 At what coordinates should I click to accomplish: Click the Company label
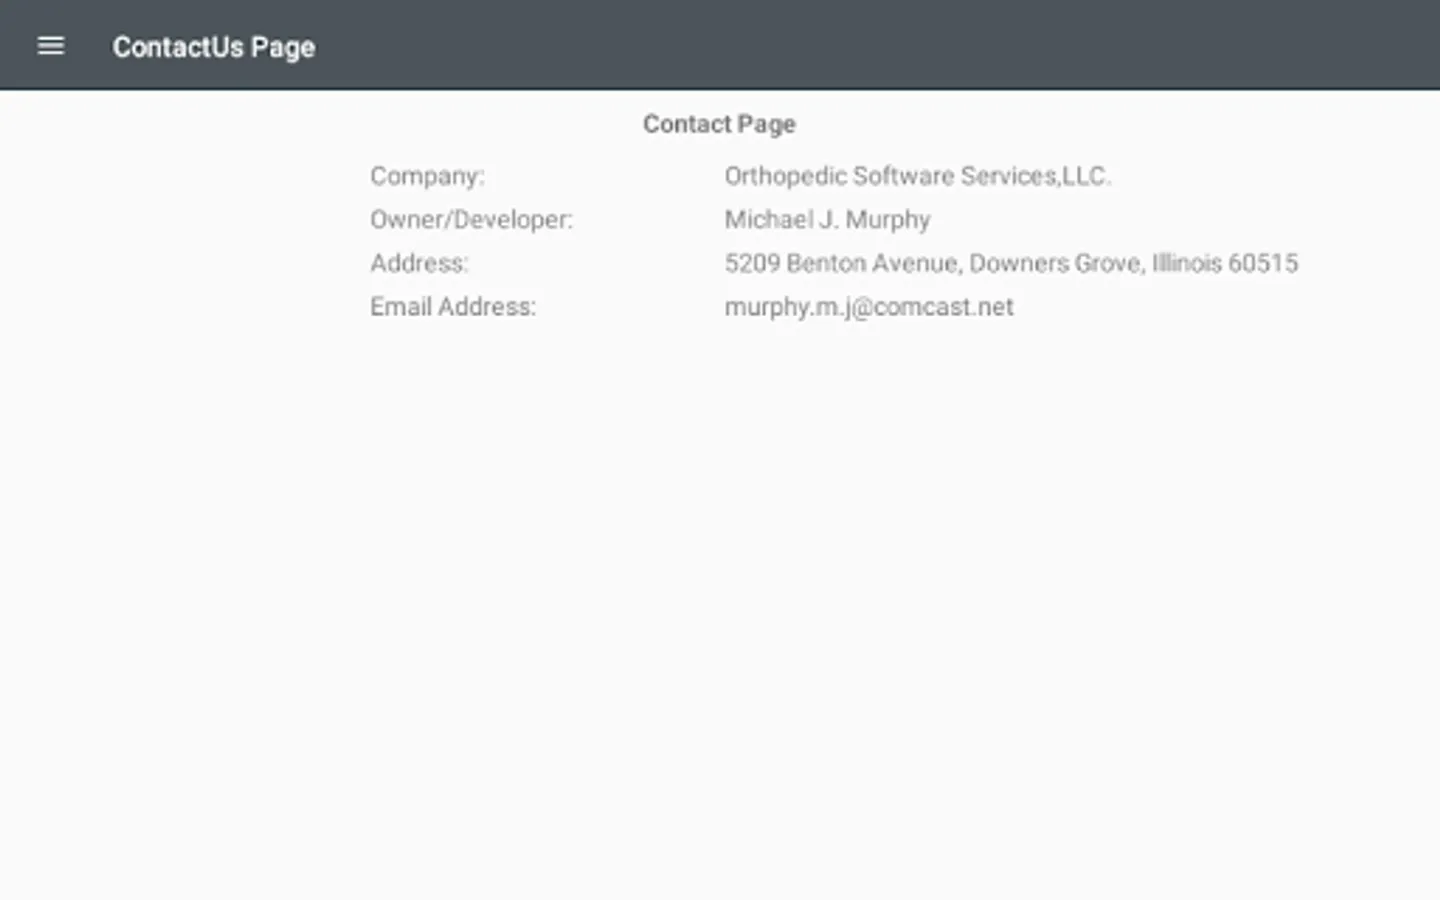tap(427, 176)
